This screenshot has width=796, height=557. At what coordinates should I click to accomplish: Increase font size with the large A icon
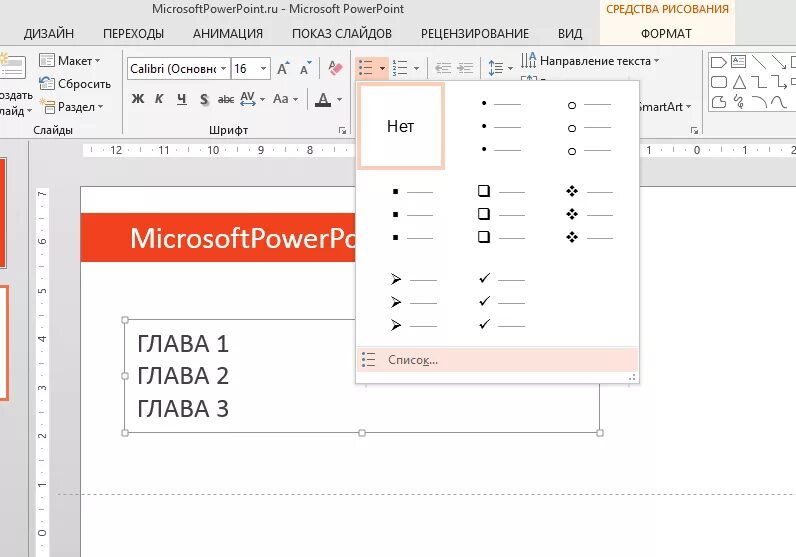[x=283, y=68]
